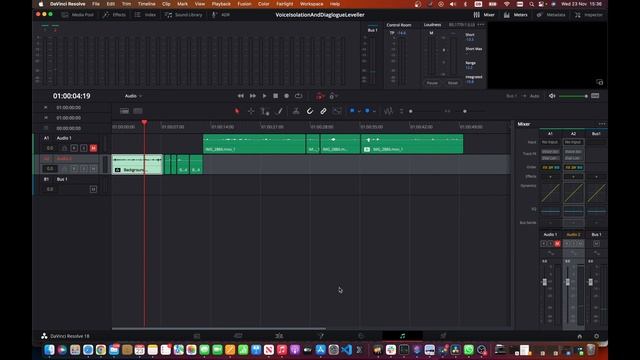The width and height of the screenshot is (640, 360).
Task: Open the Fusion menu
Action: coord(244,4)
